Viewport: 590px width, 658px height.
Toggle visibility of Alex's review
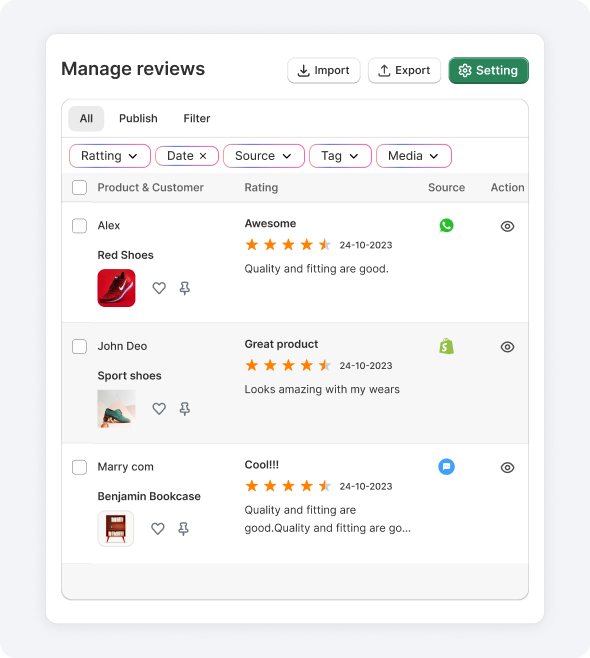coord(507,226)
